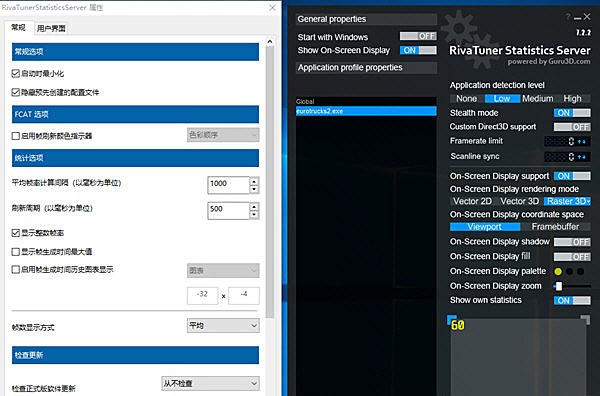Decrease the 刷新周期 value with down arrow

[254, 214]
